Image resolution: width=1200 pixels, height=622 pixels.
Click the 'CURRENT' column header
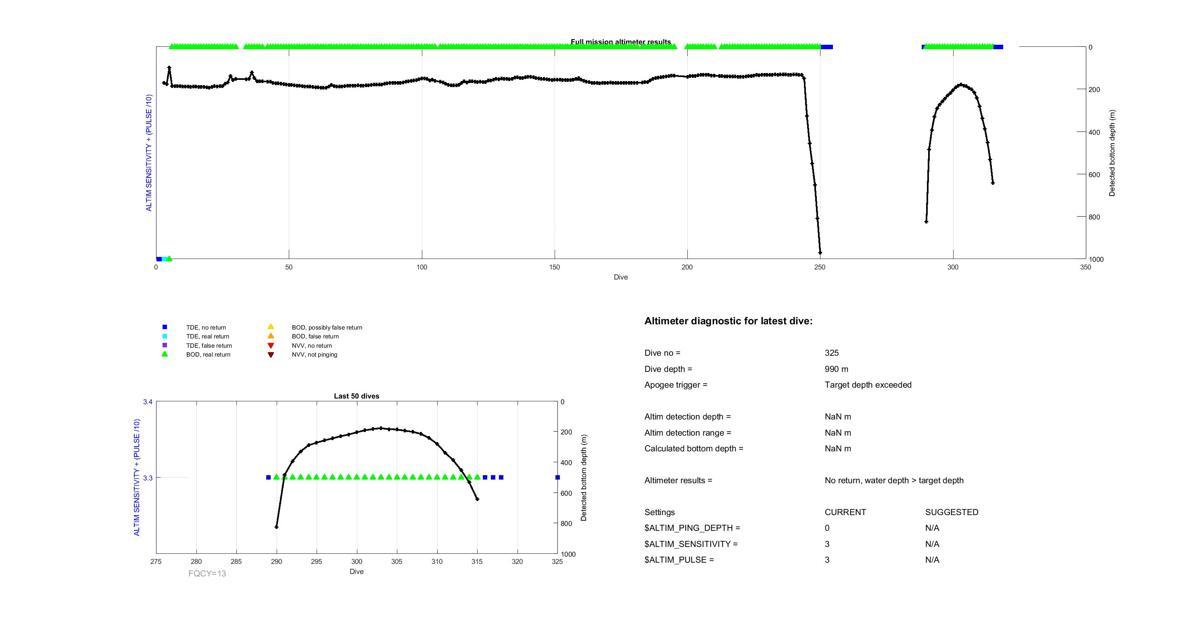pos(845,513)
